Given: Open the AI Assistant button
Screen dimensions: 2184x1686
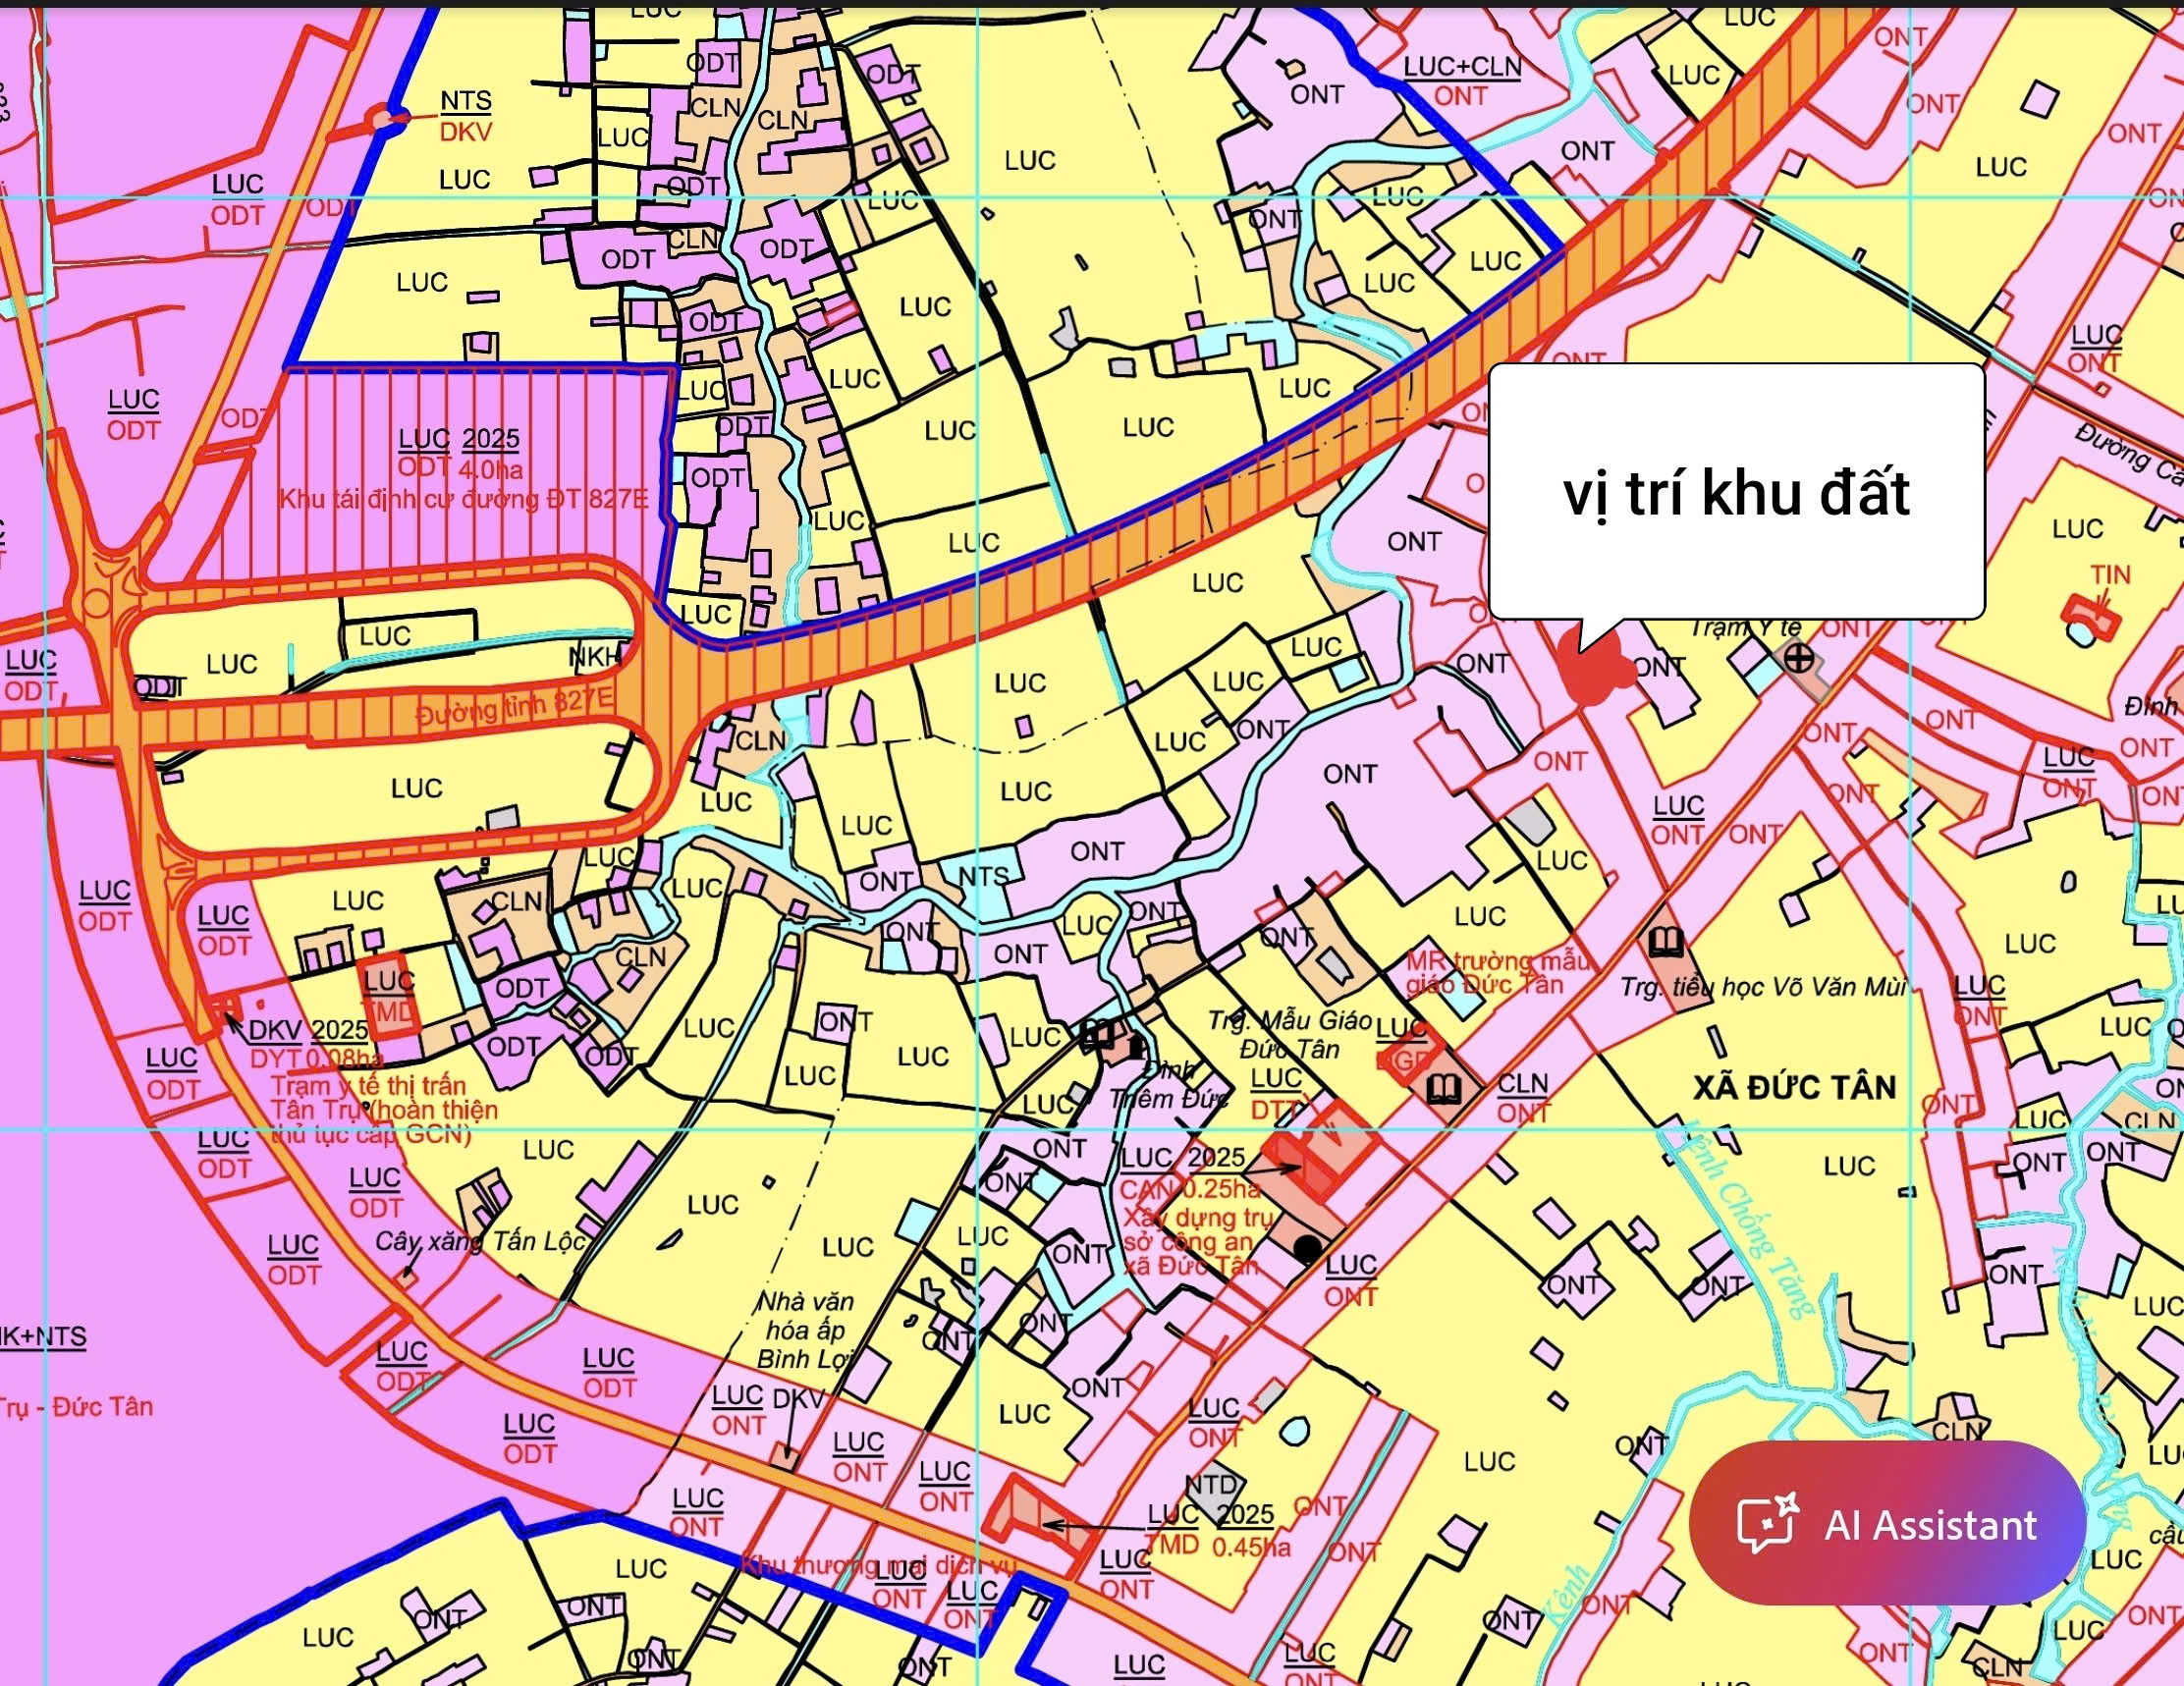Looking at the screenshot, I should click(1887, 1524).
